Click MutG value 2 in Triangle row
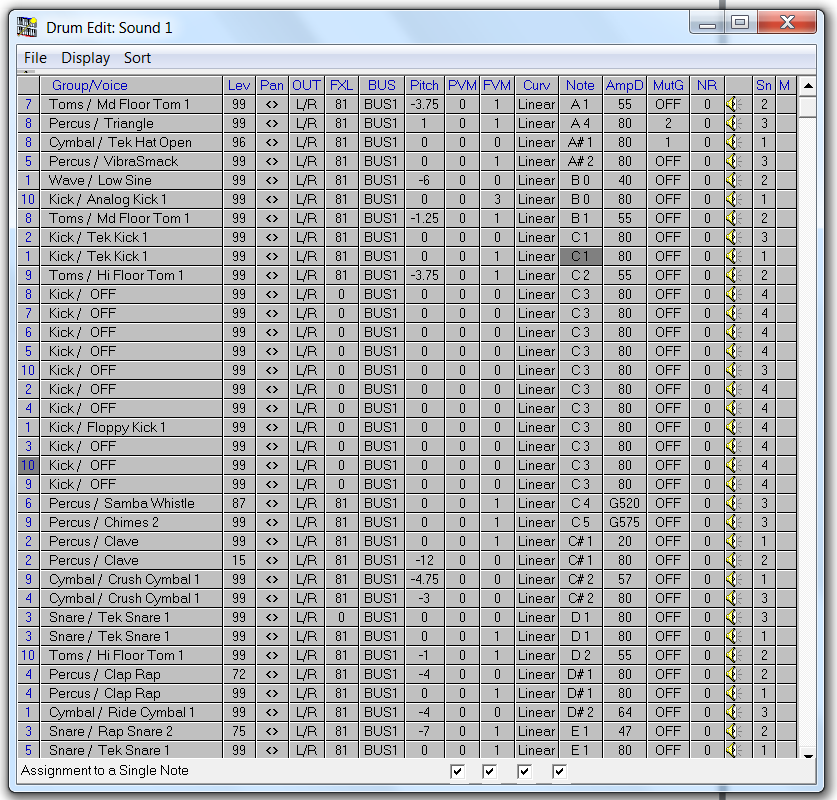This screenshot has height=800, width=837. tap(668, 123)
